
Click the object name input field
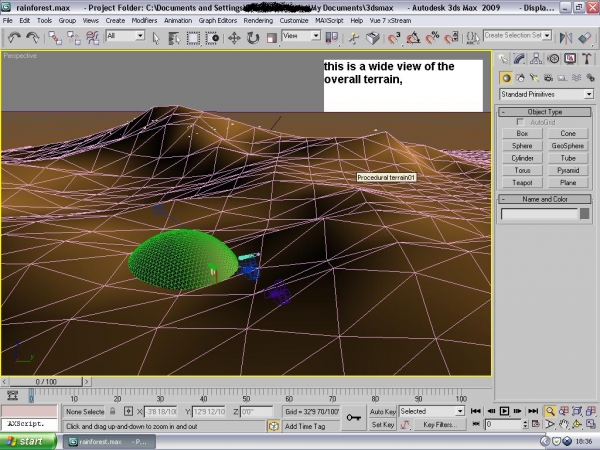pos(539,214)
